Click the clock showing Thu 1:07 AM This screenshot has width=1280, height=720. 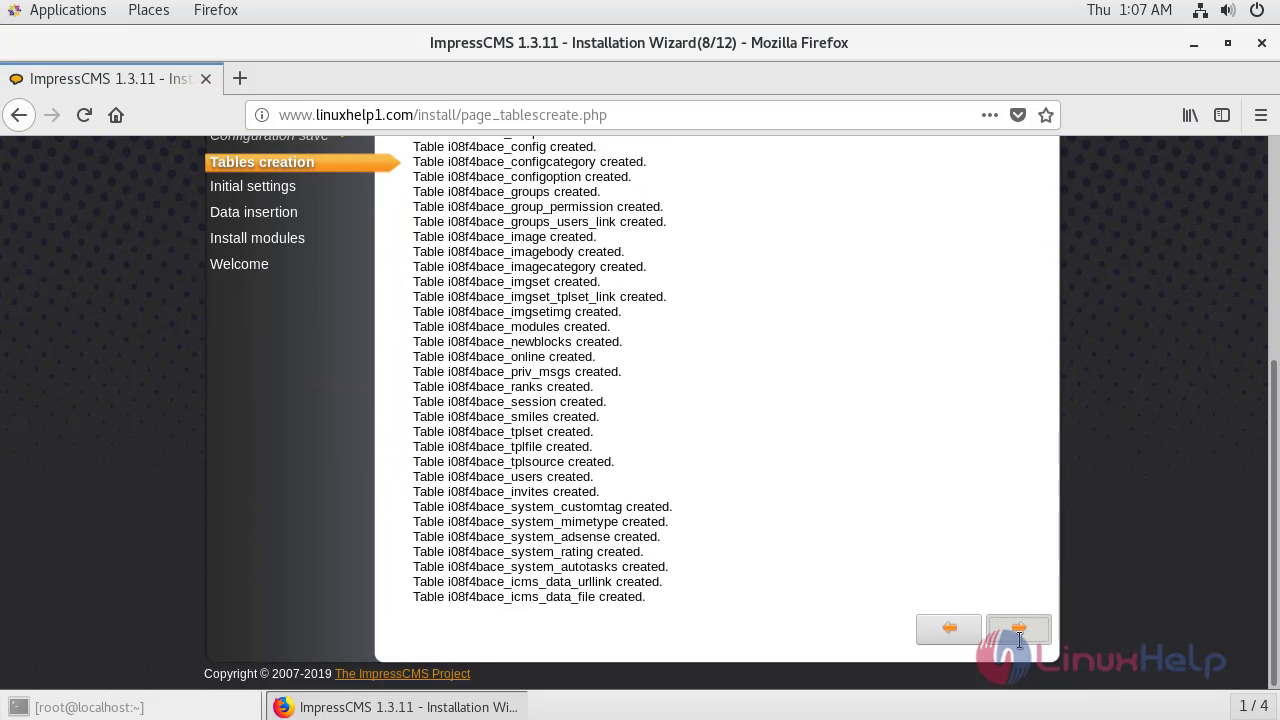(x=1129, y=10)
